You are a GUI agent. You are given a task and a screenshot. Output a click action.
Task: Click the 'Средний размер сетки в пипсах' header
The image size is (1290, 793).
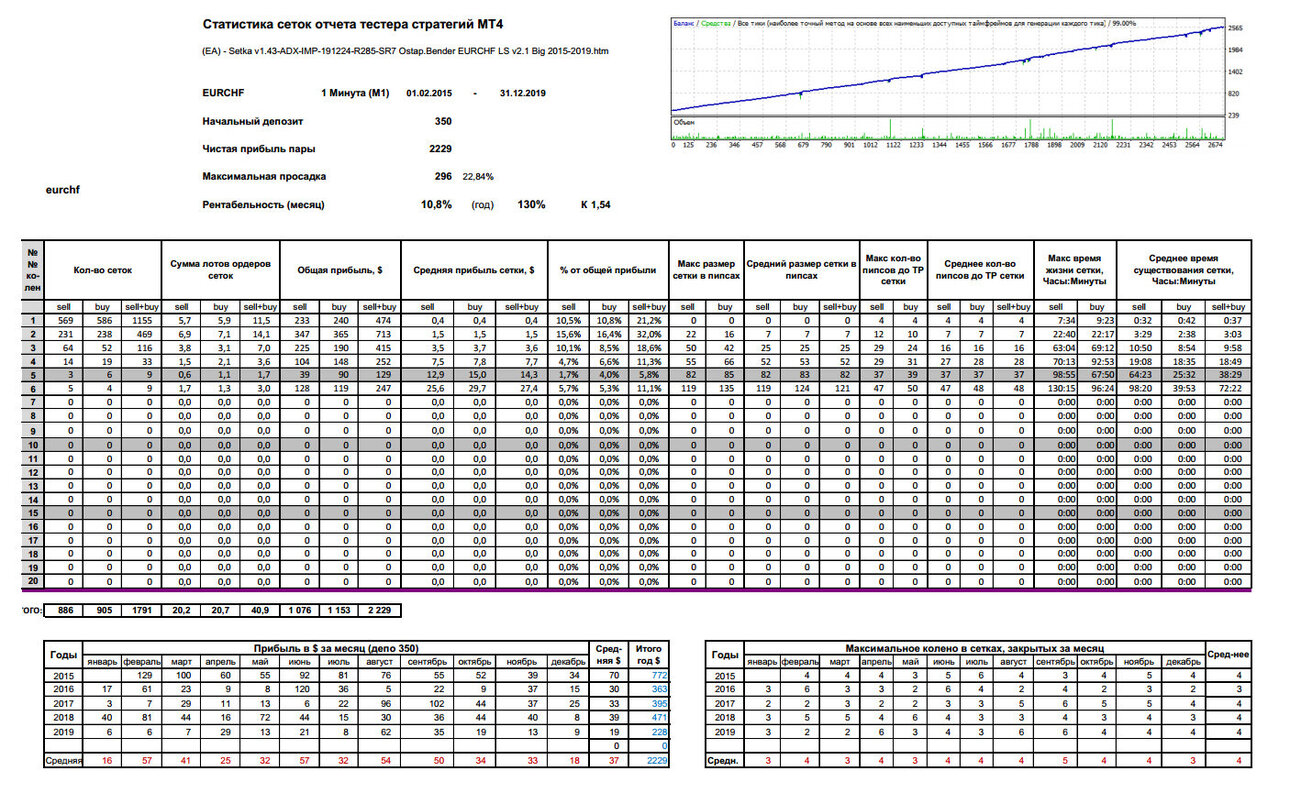click(x=802, y=270)
